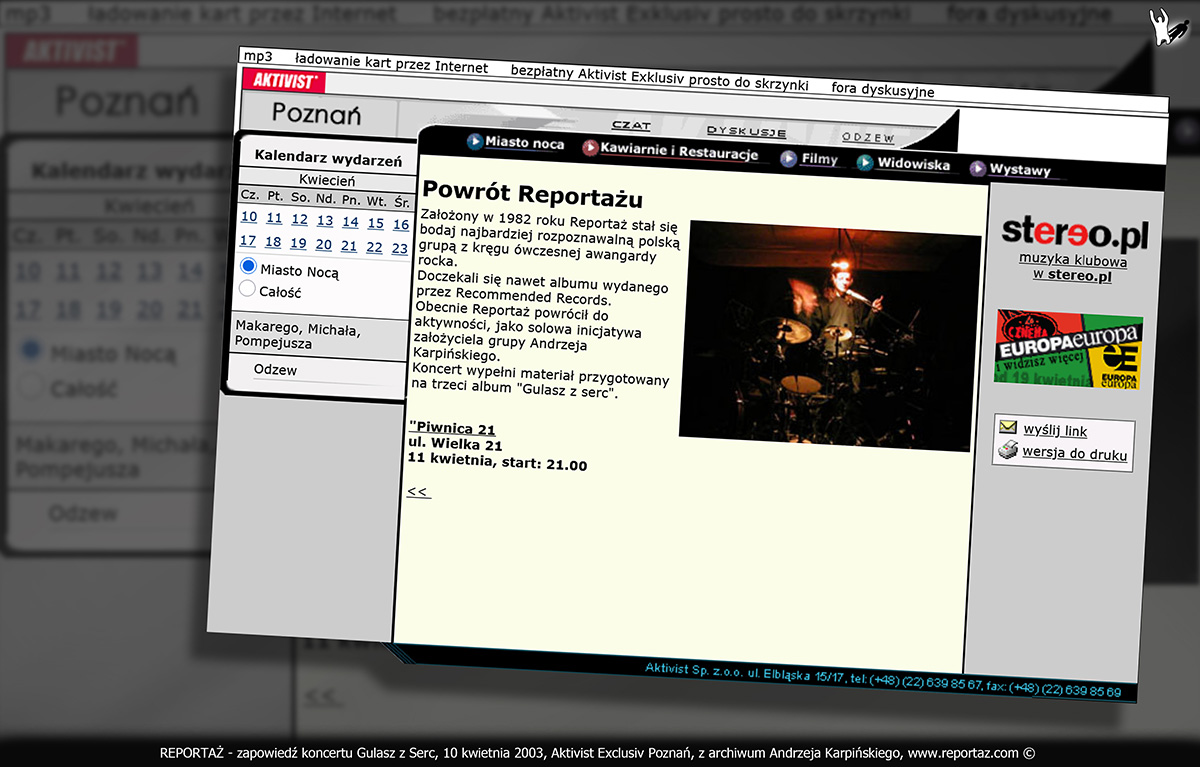The image size is (1200, 767).
Task: Pick calendar date 10
Action: point(249,217)
